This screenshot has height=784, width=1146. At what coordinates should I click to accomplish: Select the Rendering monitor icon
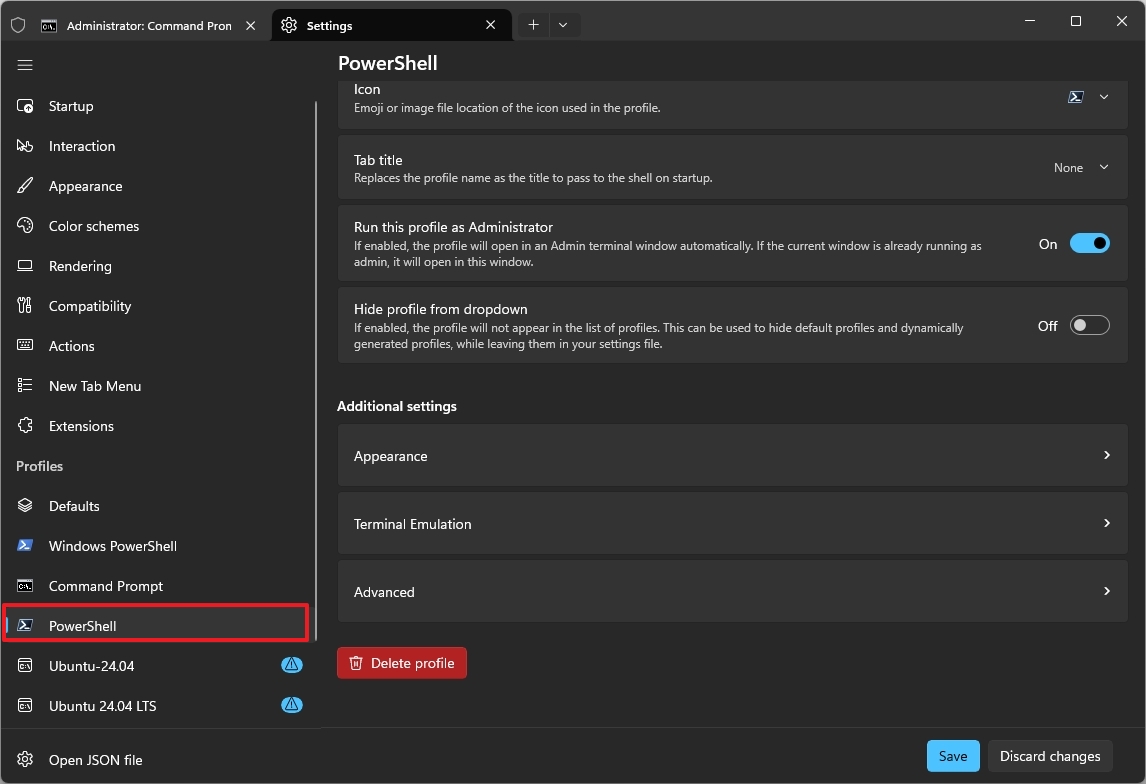(26, 266)
